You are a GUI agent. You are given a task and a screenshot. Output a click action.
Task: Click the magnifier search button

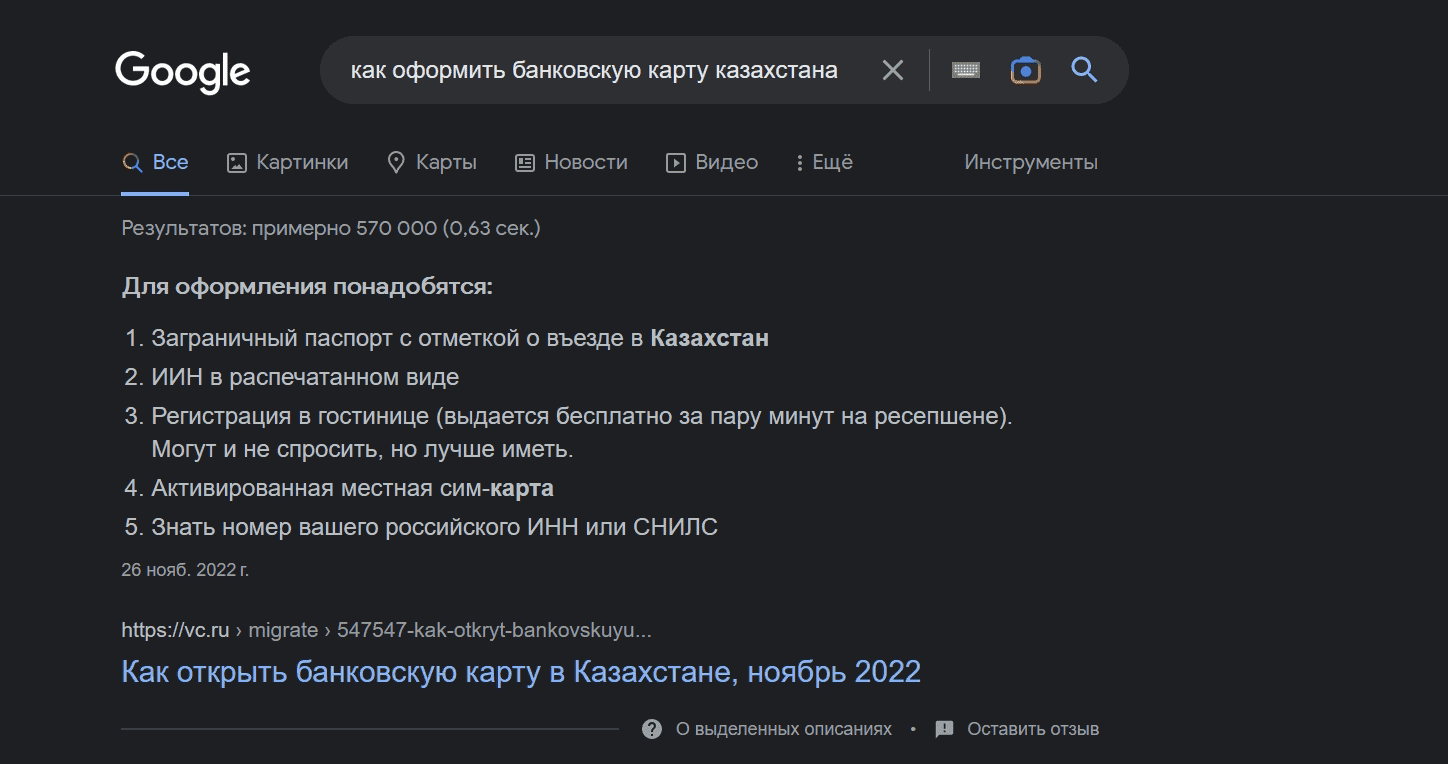[1084, 70]
